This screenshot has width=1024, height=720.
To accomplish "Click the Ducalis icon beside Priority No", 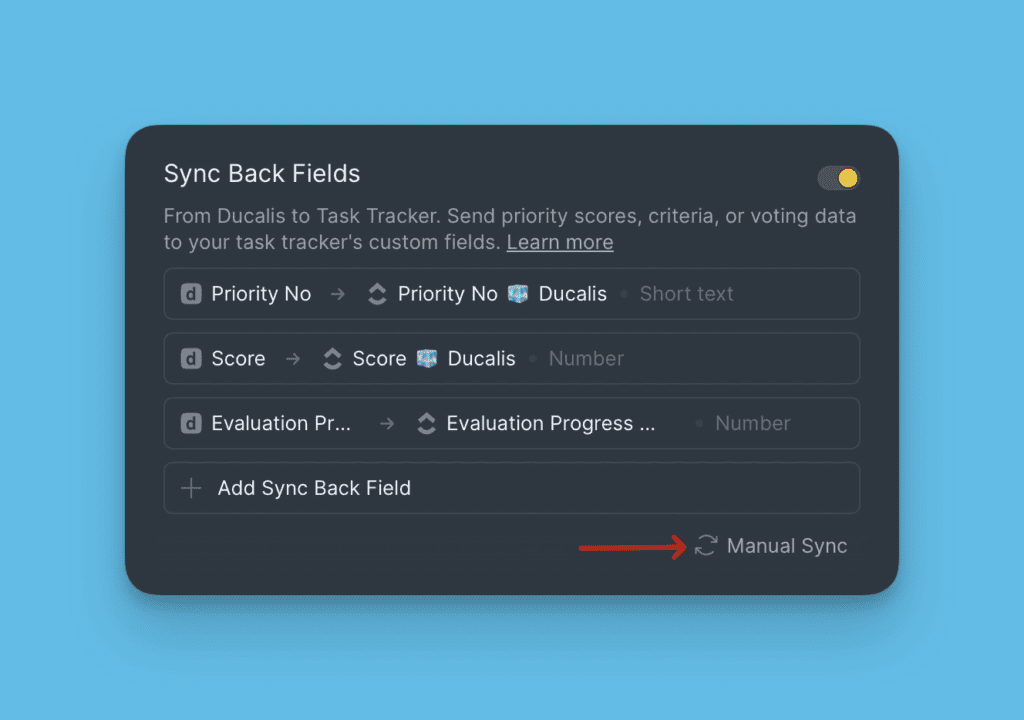I will [191, 294].
